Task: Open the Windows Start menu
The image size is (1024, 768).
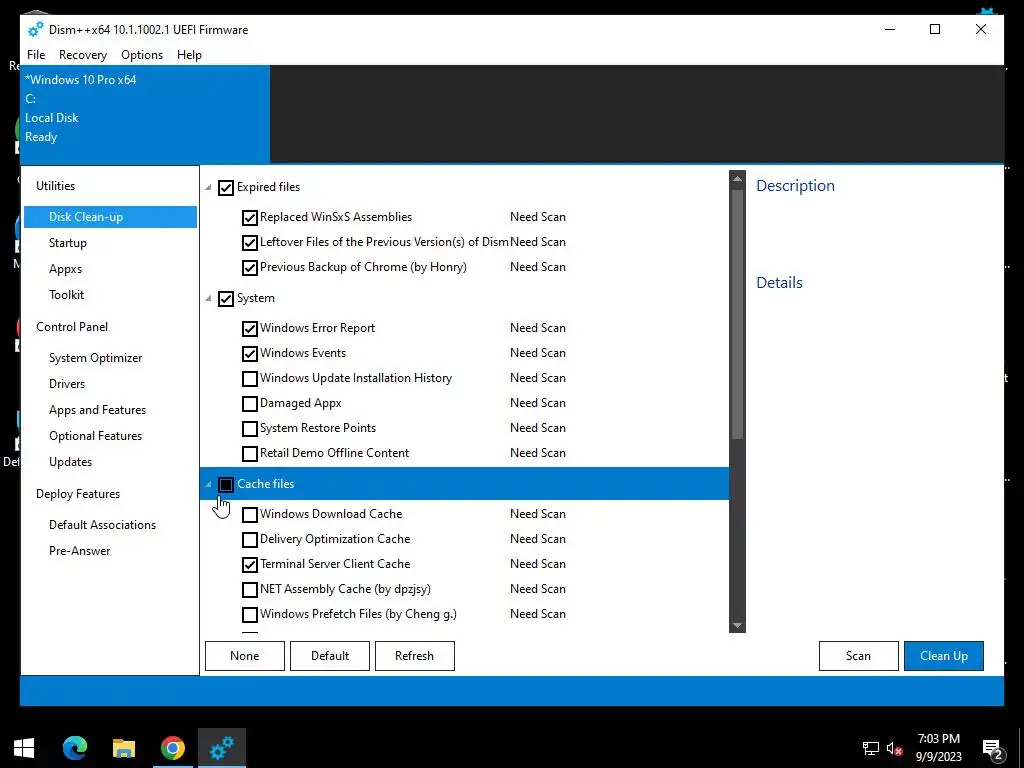Action: click(24, 748)
